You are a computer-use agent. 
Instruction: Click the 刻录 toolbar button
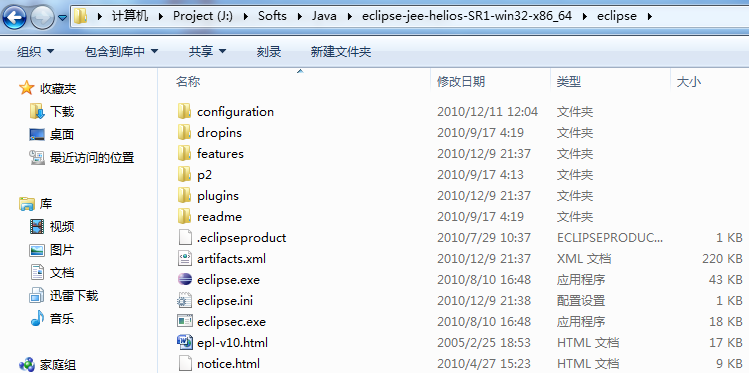268,51
